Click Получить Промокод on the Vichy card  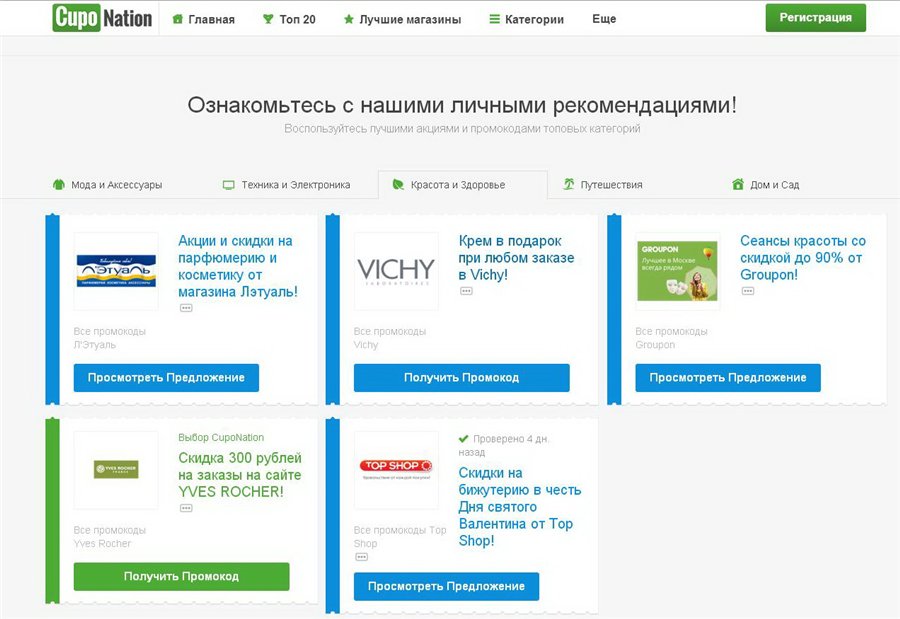(460, 377)
